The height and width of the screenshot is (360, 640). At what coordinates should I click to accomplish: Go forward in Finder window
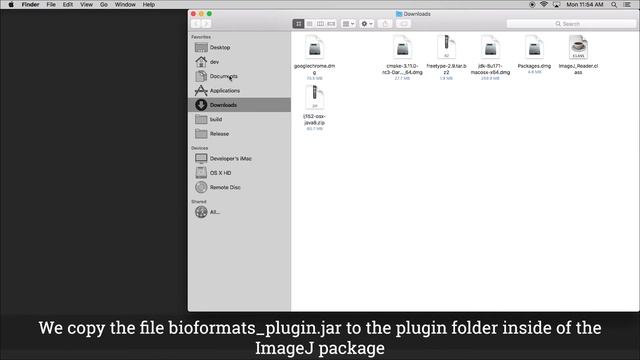(206, 24)
